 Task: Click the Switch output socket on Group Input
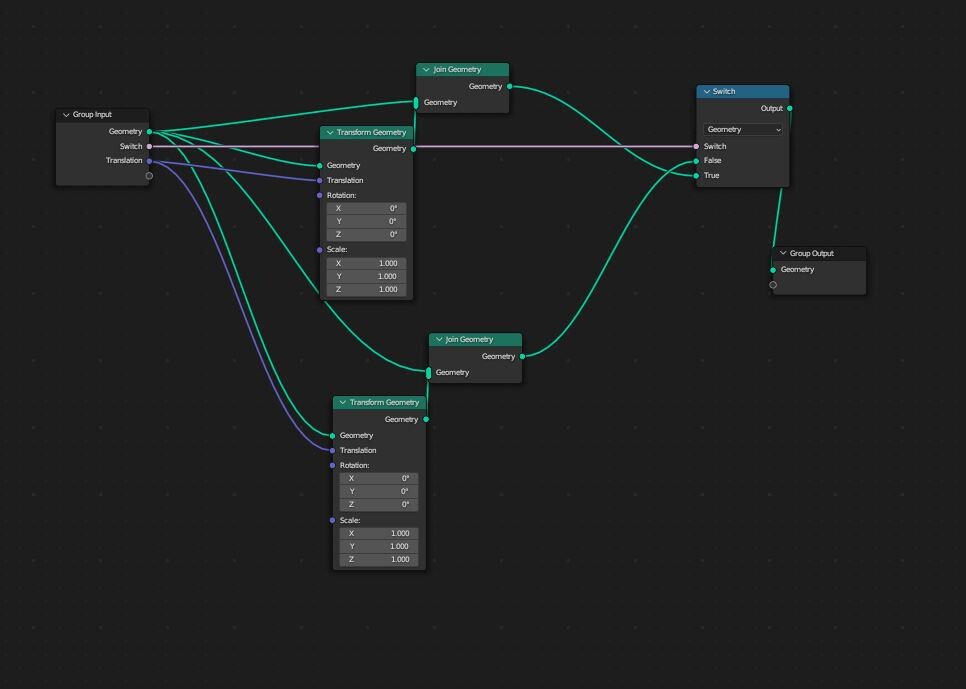coord(148,146)
